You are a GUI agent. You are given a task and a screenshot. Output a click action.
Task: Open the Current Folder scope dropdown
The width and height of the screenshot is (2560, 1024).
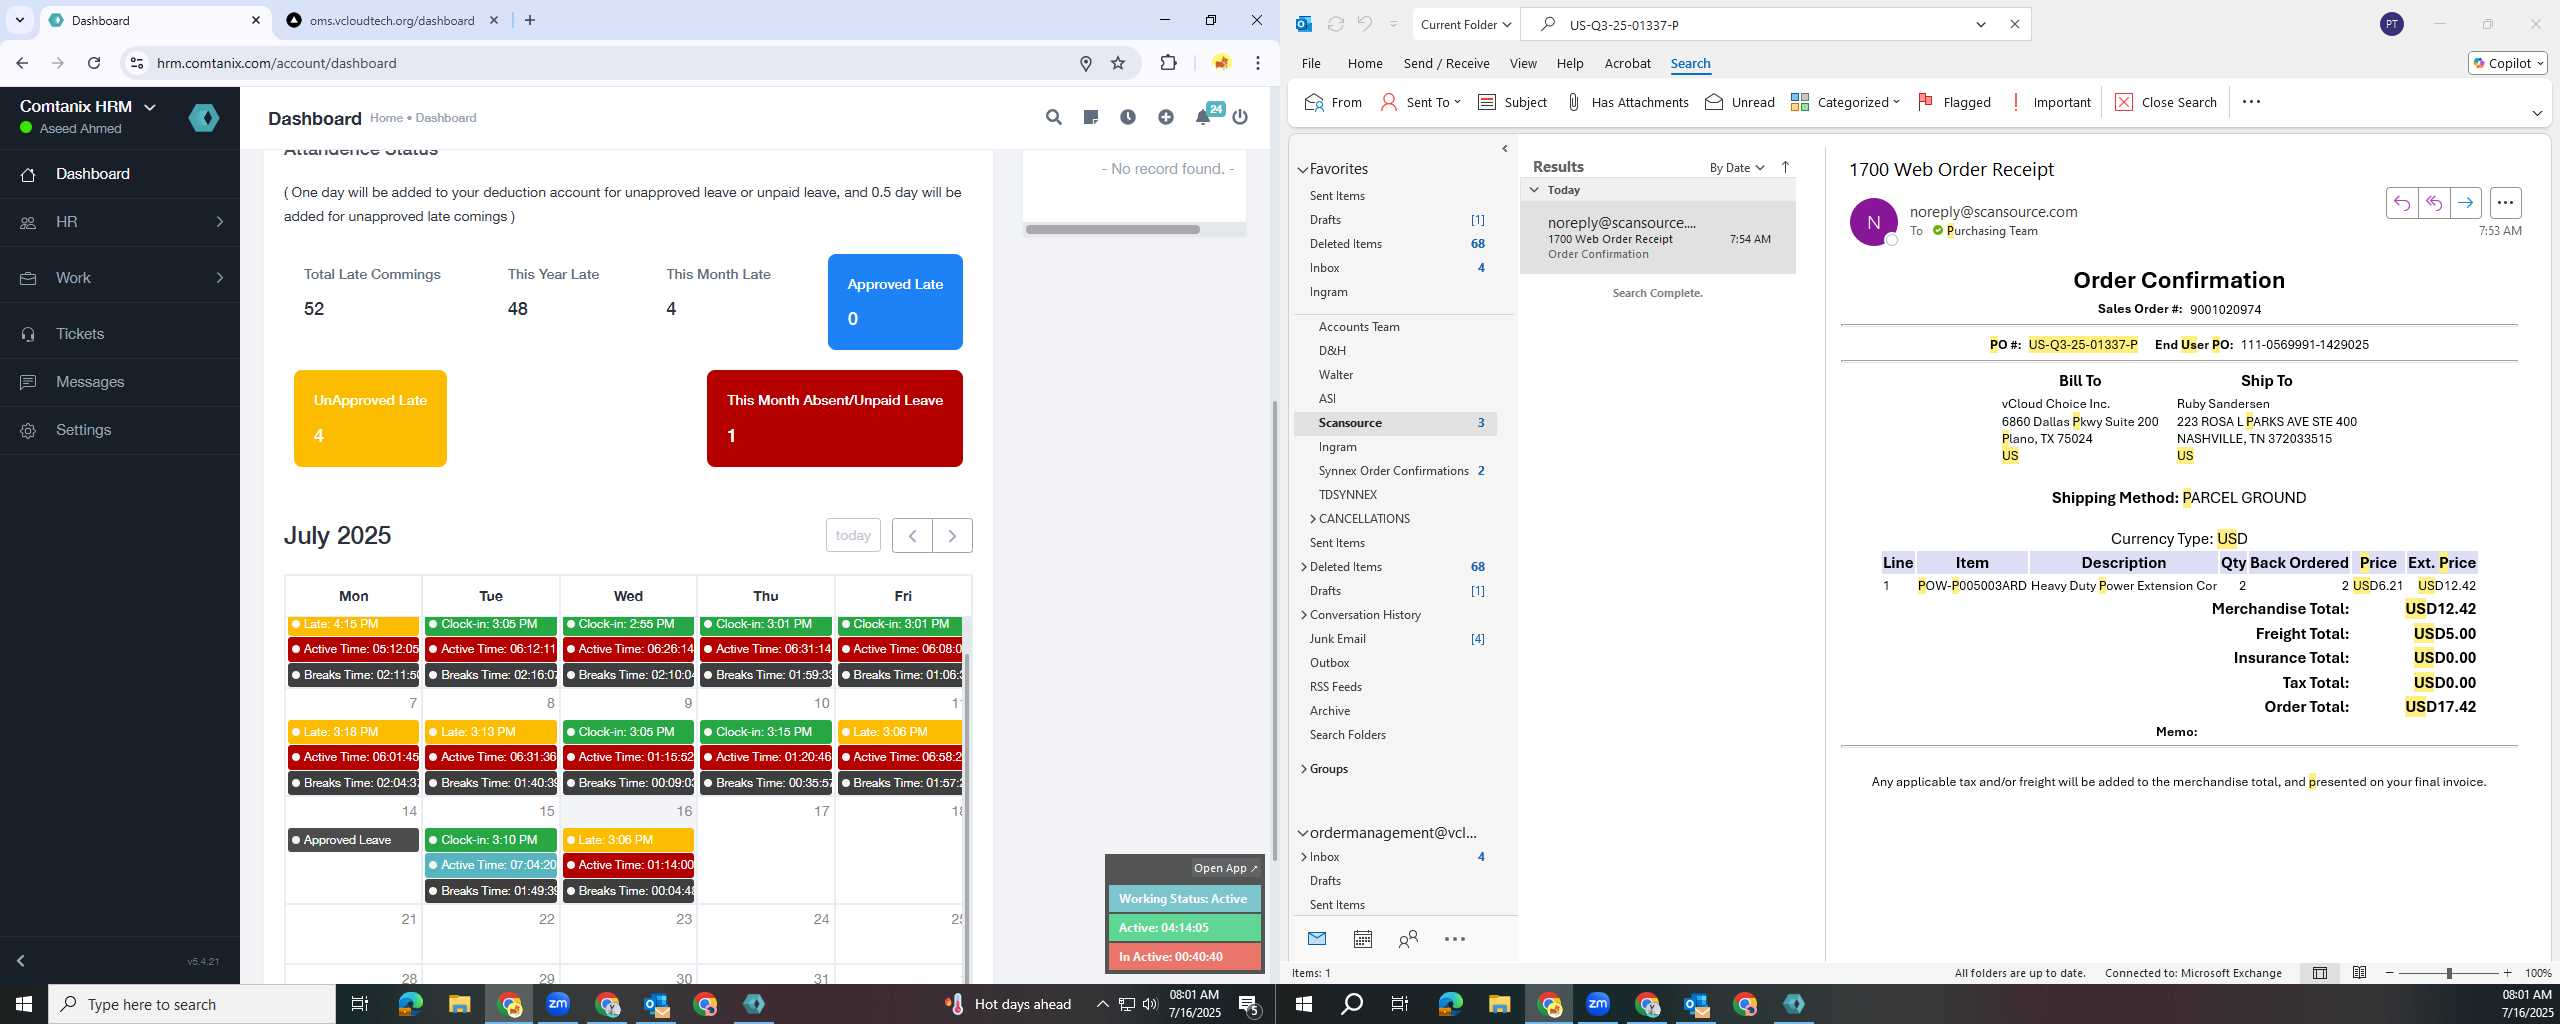point(1466,24)
